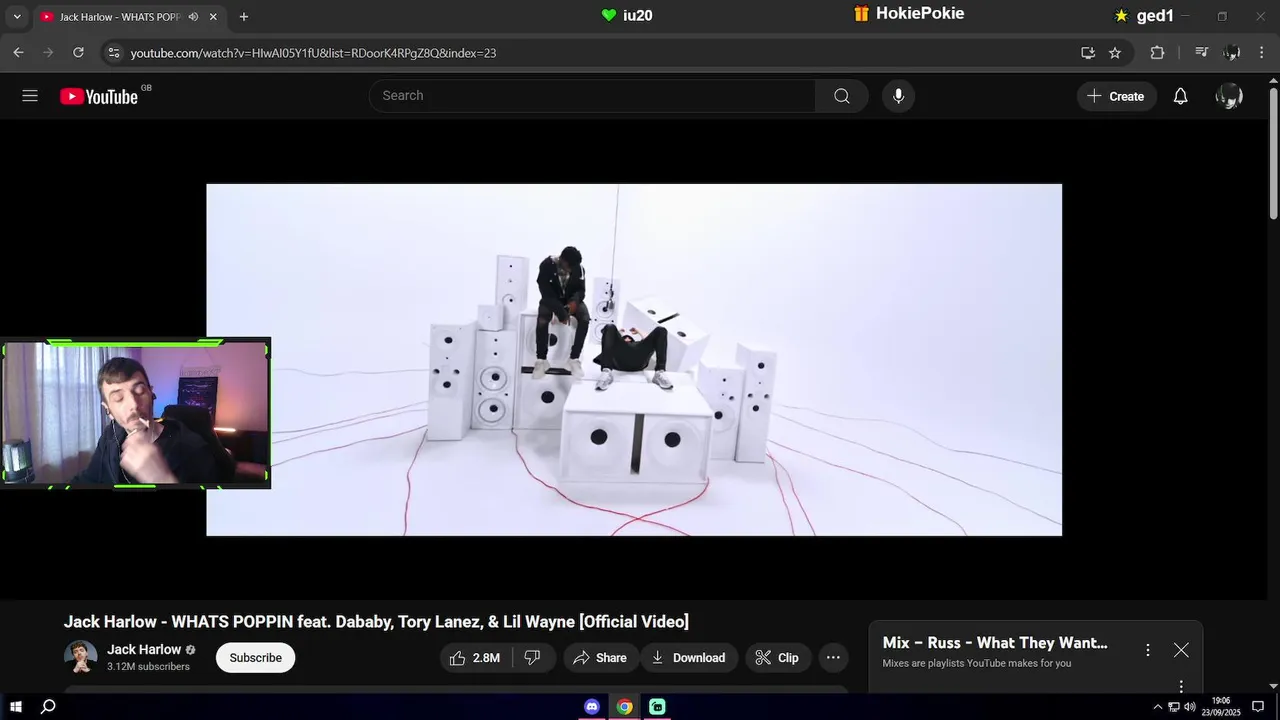This screenshot has height=720, width=1280.
Task: Open the volume tray icon
Action: coord(1190,706)
